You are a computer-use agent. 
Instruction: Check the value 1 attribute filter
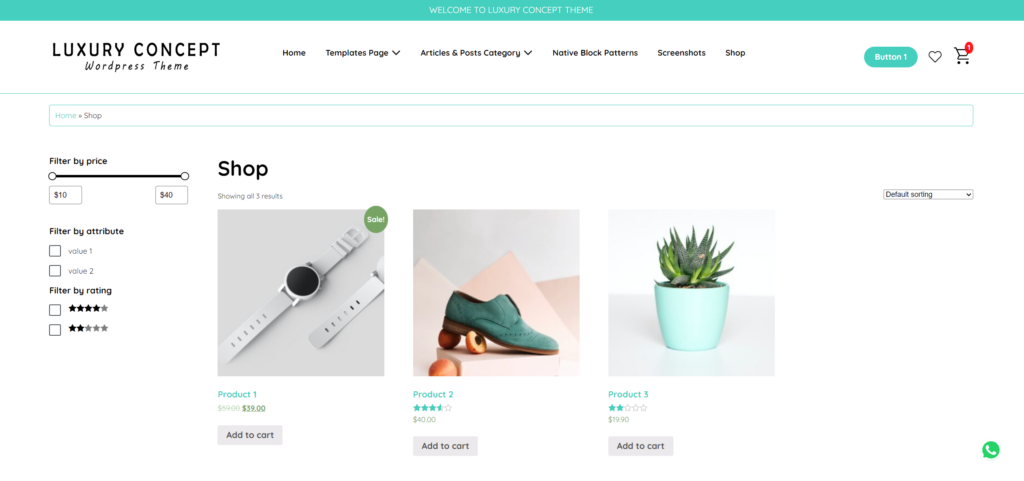pos(55,251)
